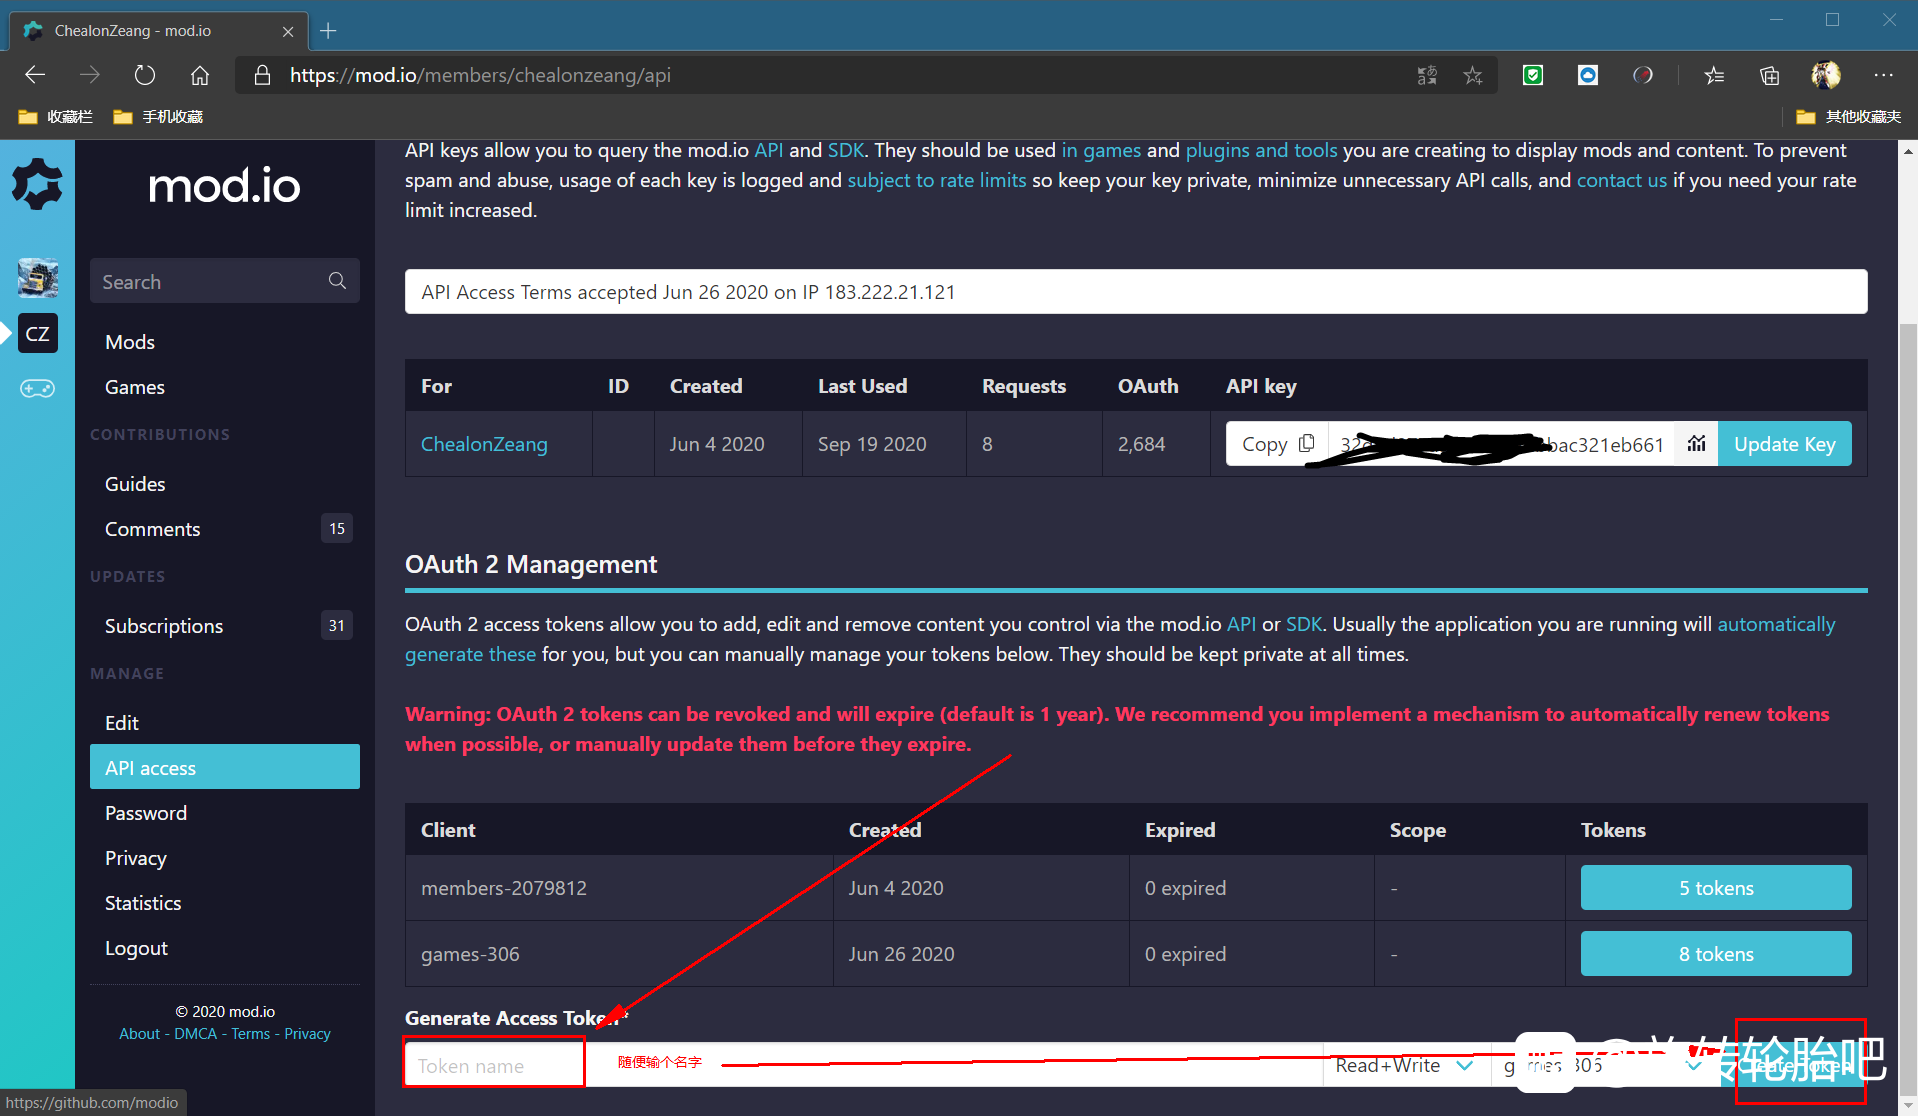Screen dimensions: 1918x1116
Task: Open Subscriptions in the sidebar
Action: [164, 626]
